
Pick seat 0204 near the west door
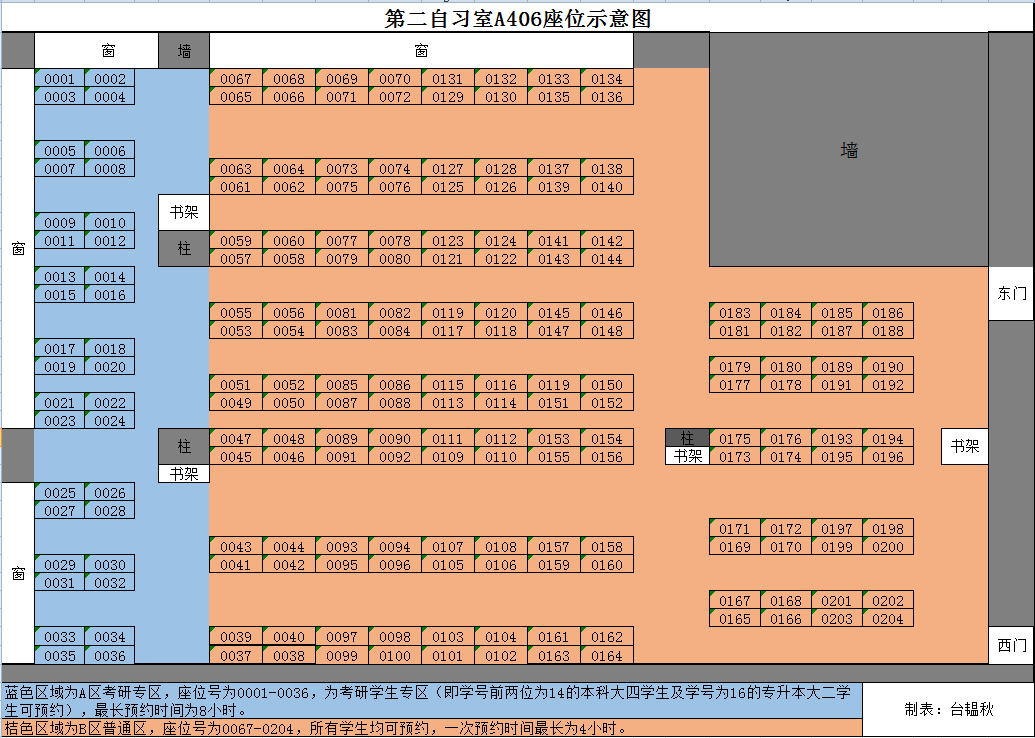click(887, 619)
